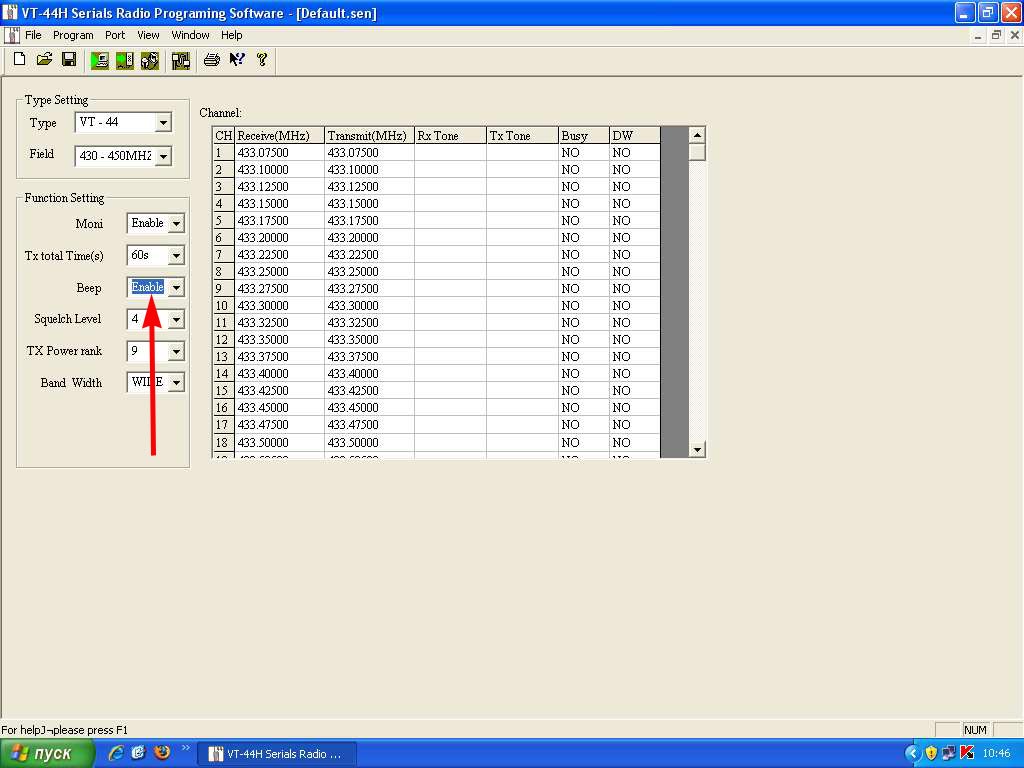The image size is (1024, 768).
Task: Open the Program menu
Action: click(73, 35)
